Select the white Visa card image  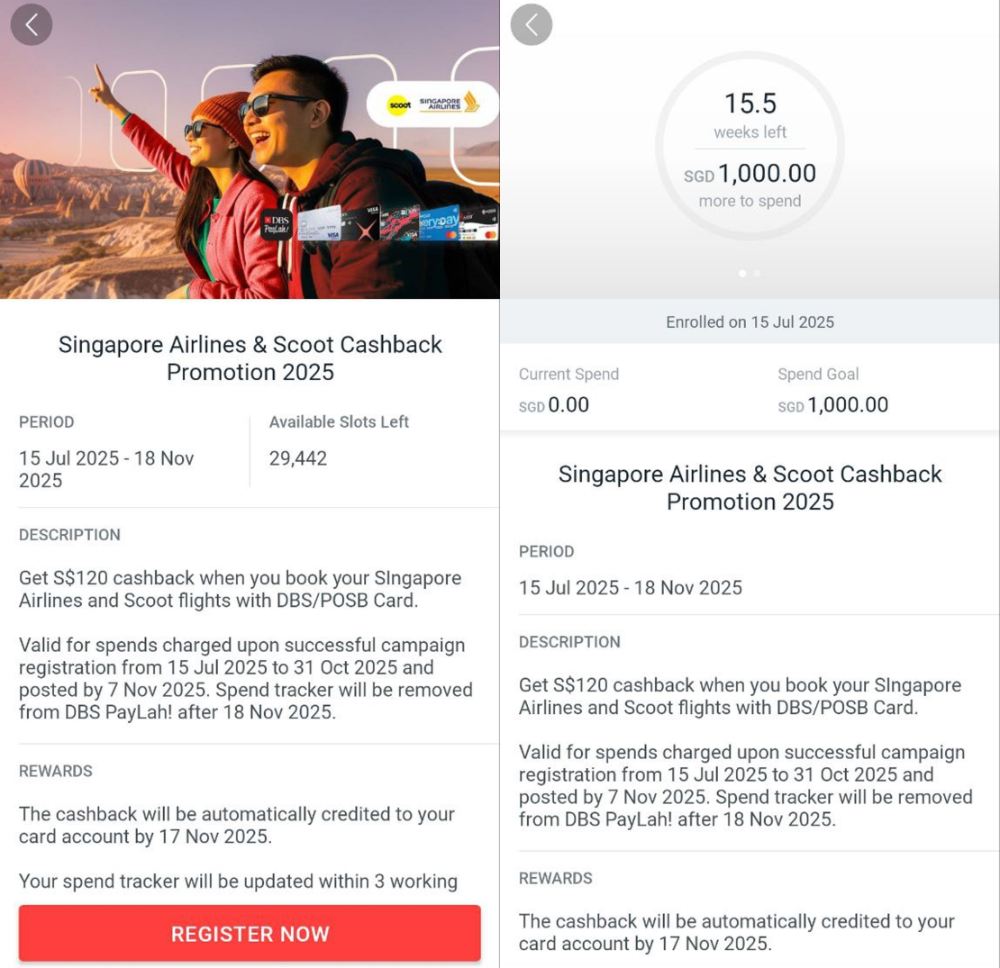(319, 223)
